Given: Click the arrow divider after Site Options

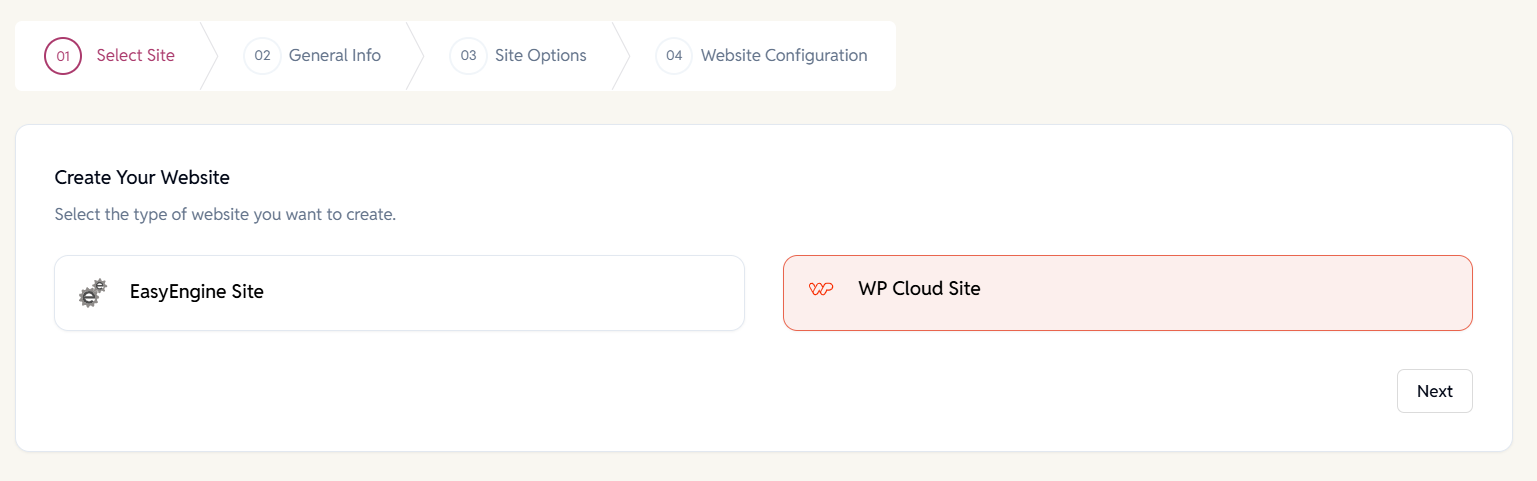Looking at the screenshot, I should click(621, 56).
